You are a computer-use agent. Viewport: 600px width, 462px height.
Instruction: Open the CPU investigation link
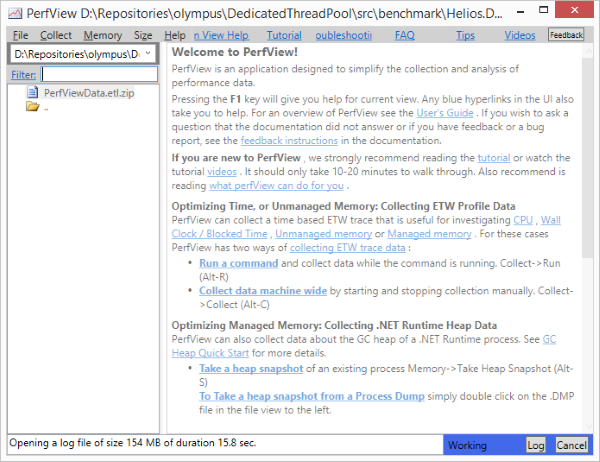pyautogui.click(x=523, y=220)
